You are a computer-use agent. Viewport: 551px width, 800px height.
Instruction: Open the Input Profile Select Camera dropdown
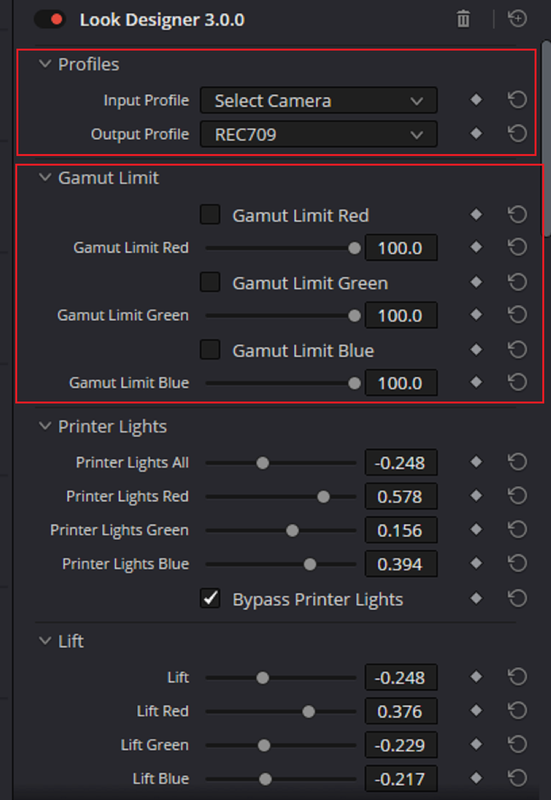318,101
